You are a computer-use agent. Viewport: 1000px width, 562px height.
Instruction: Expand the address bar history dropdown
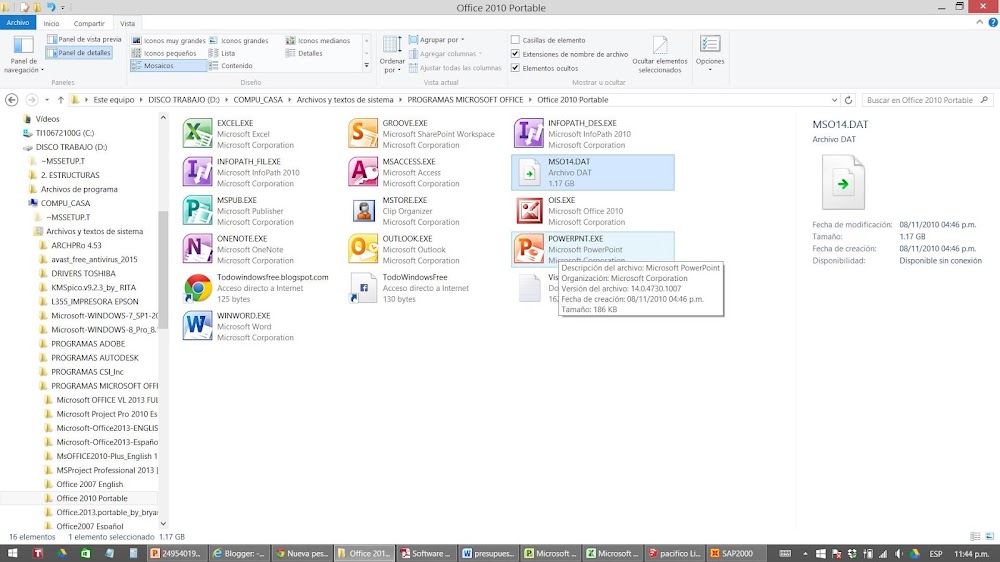click(x=834, y=100)
